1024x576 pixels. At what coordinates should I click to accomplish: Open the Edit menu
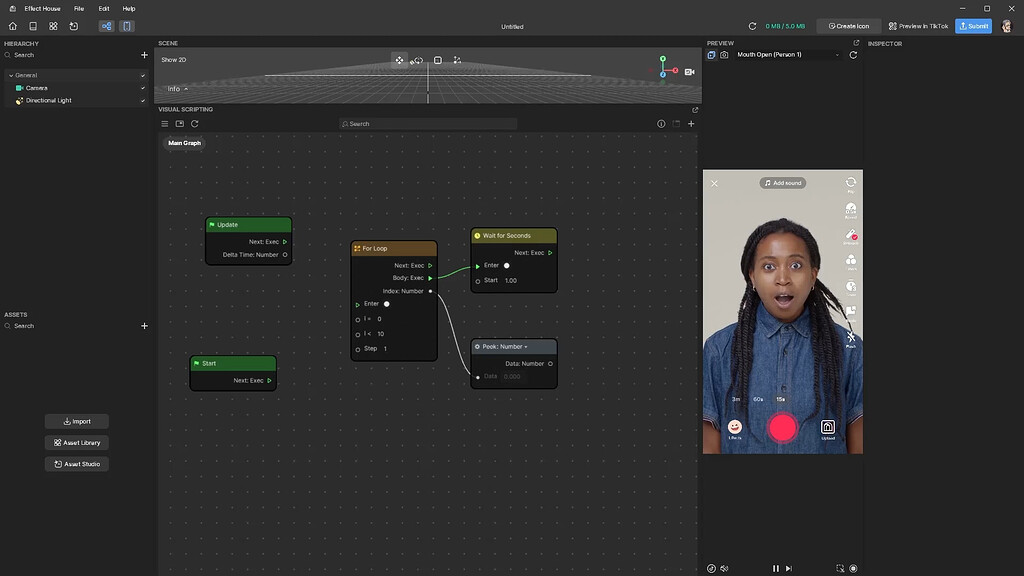[x=104, y=8]
